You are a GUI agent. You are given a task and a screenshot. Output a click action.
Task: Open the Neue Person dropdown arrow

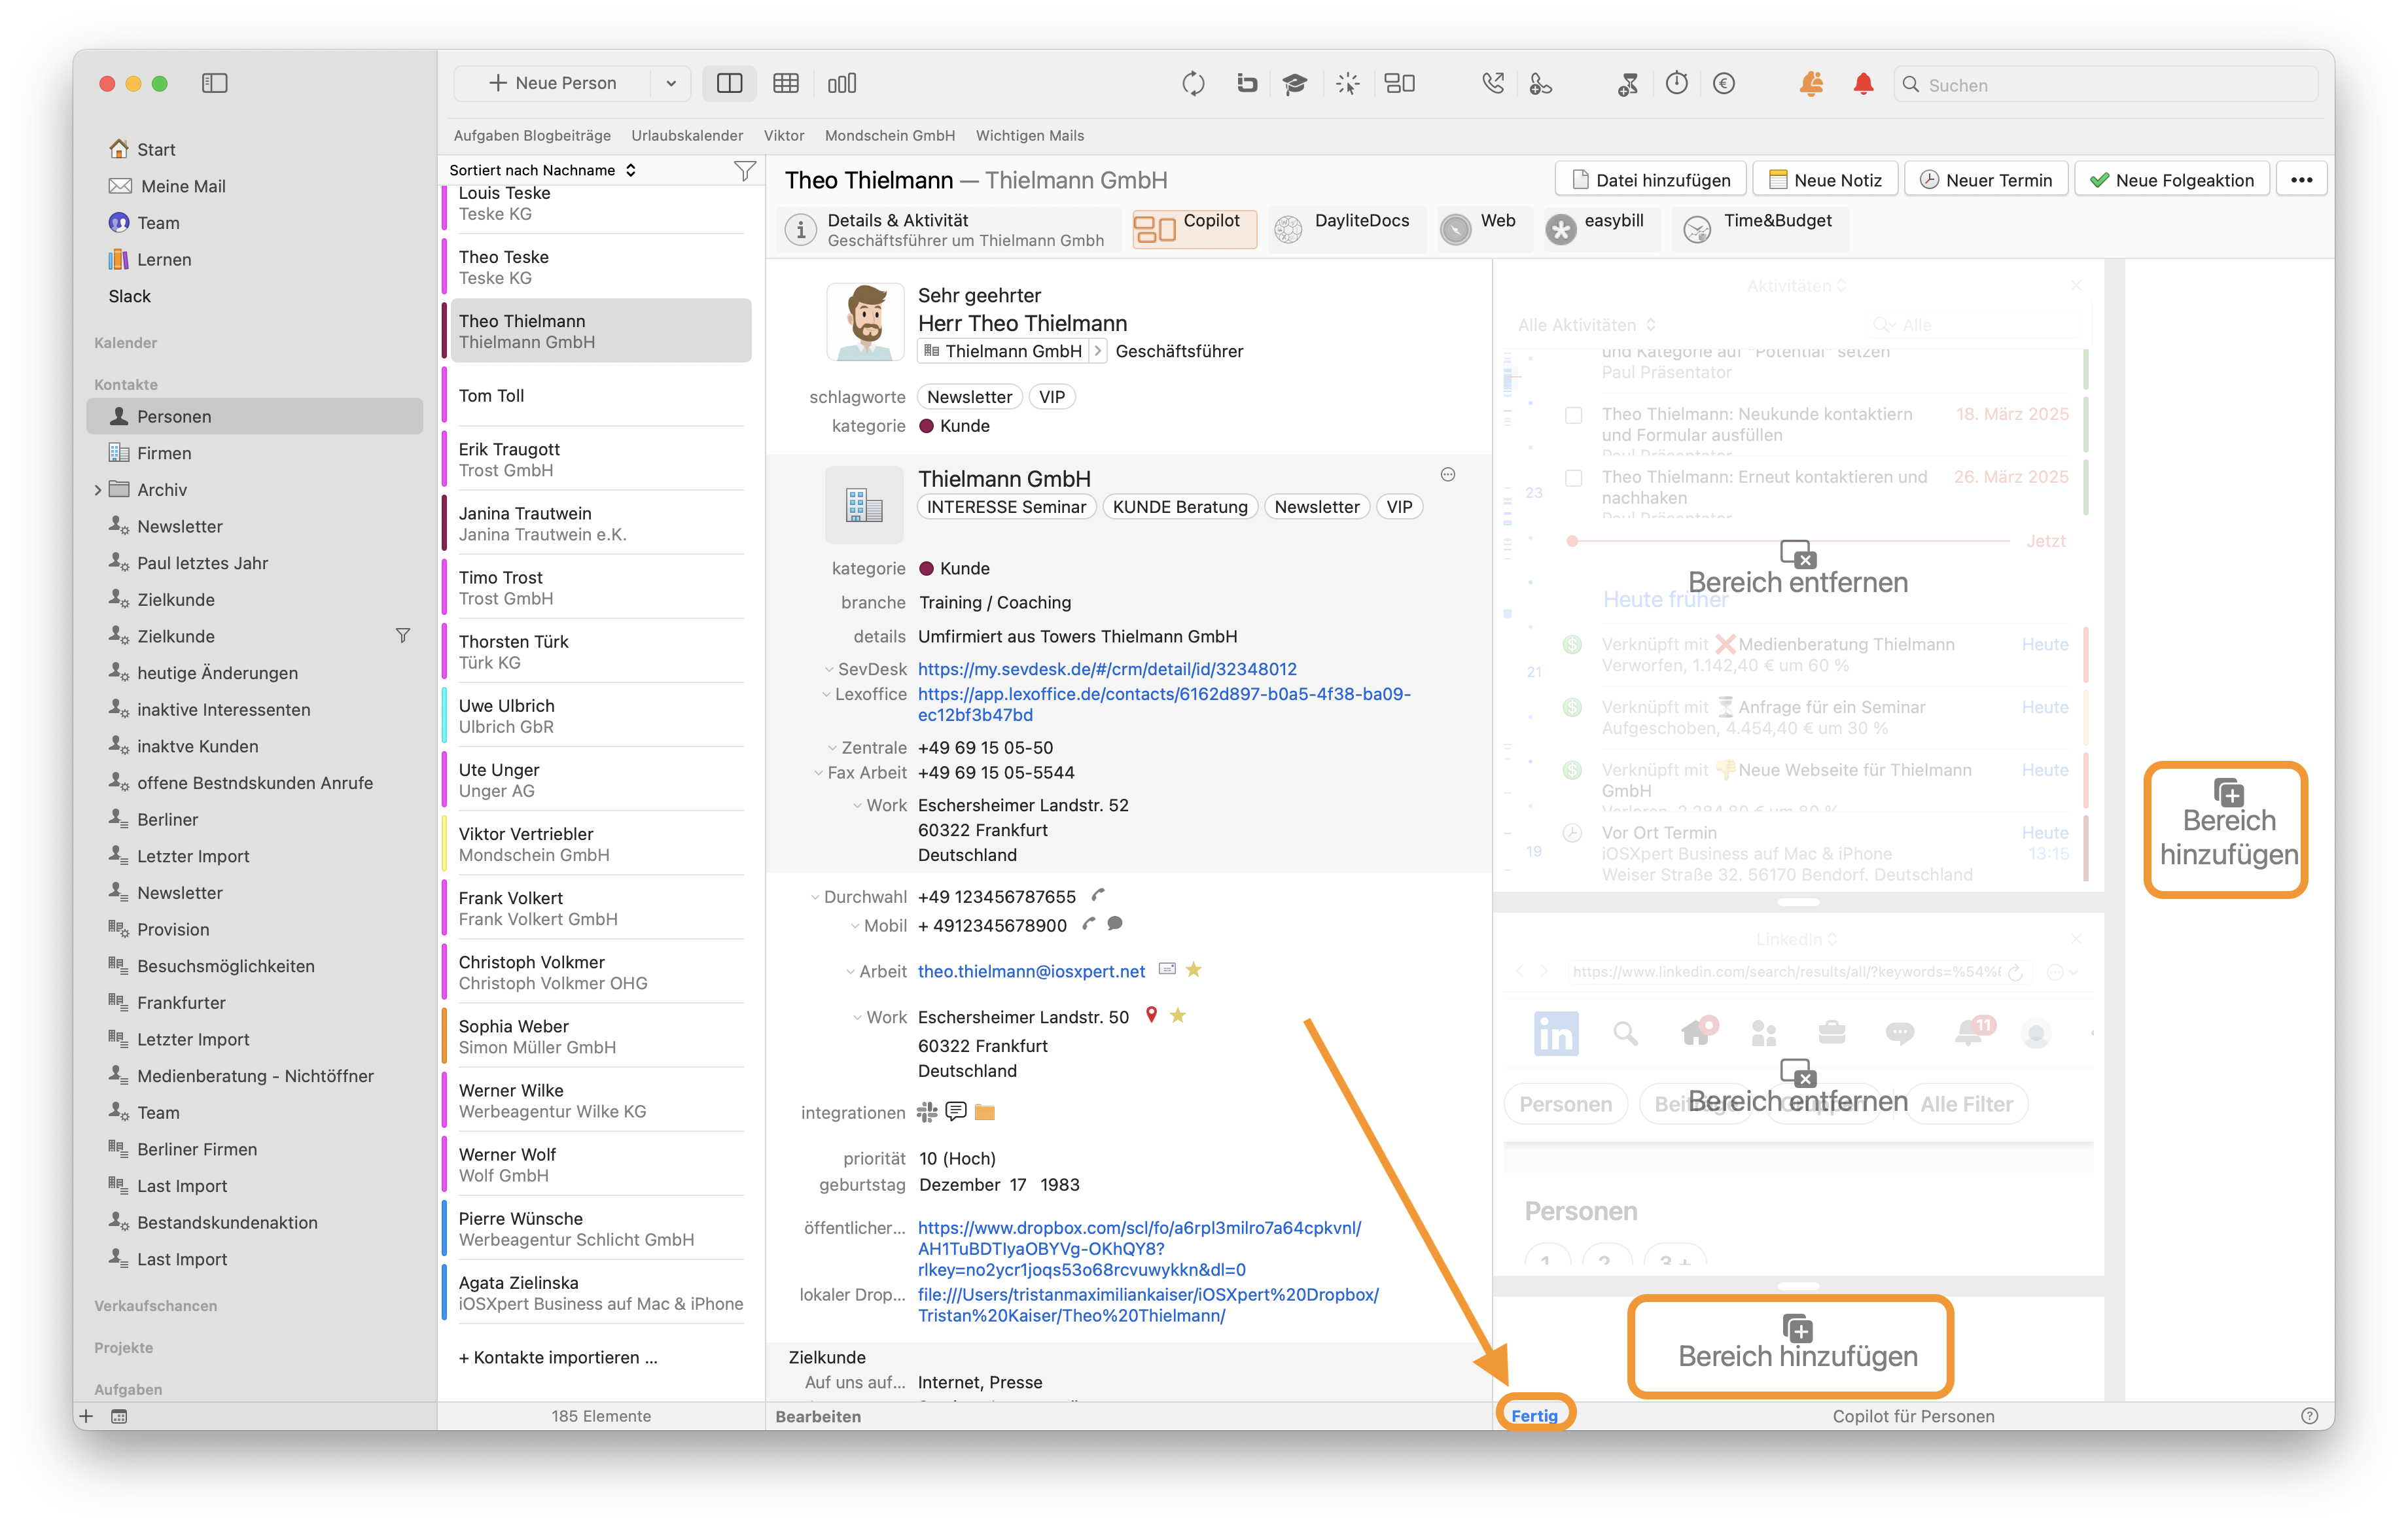point(671,84)
